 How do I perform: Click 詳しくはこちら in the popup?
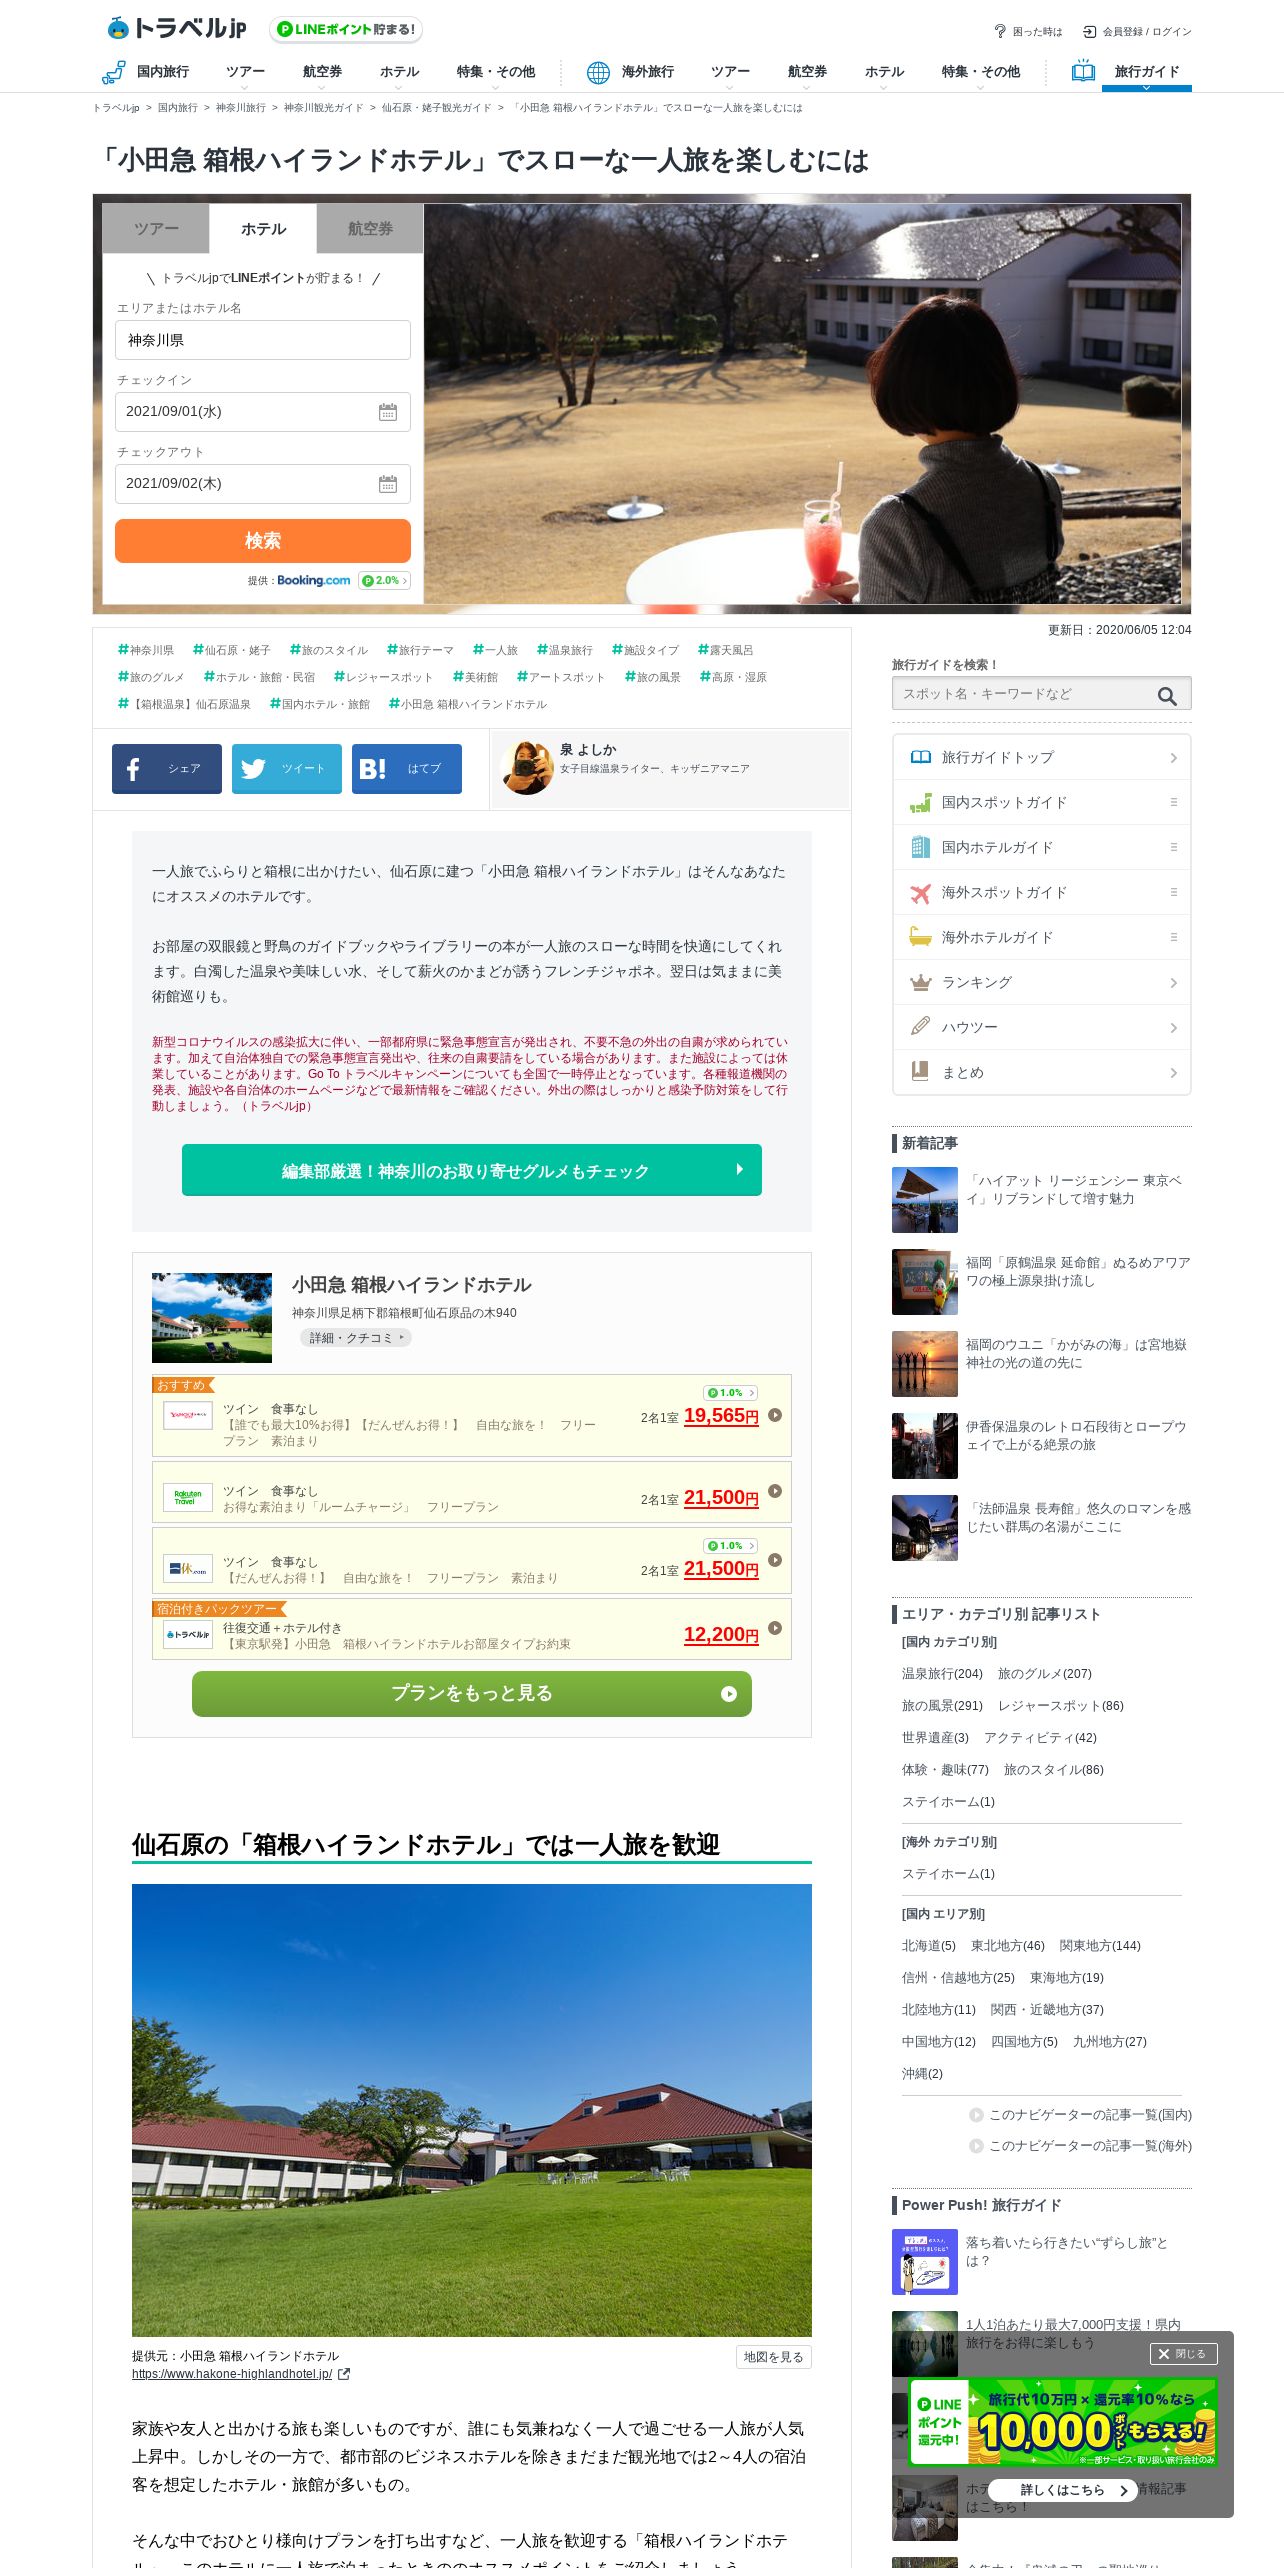pos(1062,2490)
